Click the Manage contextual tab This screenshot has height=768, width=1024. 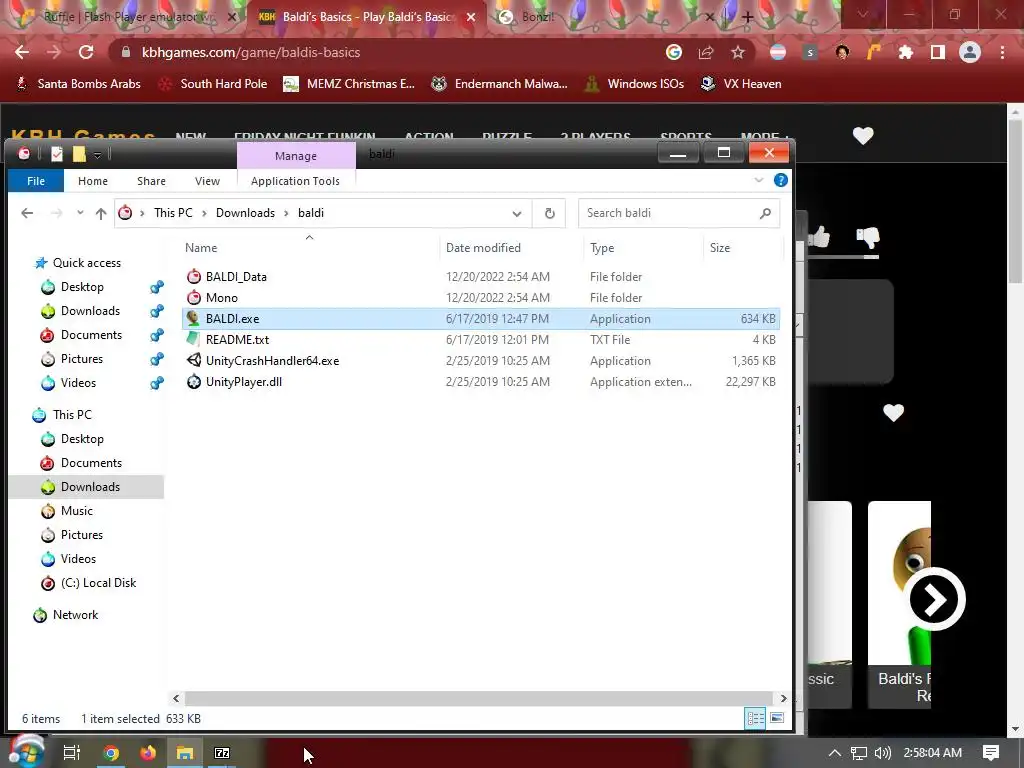pos(296,155)
